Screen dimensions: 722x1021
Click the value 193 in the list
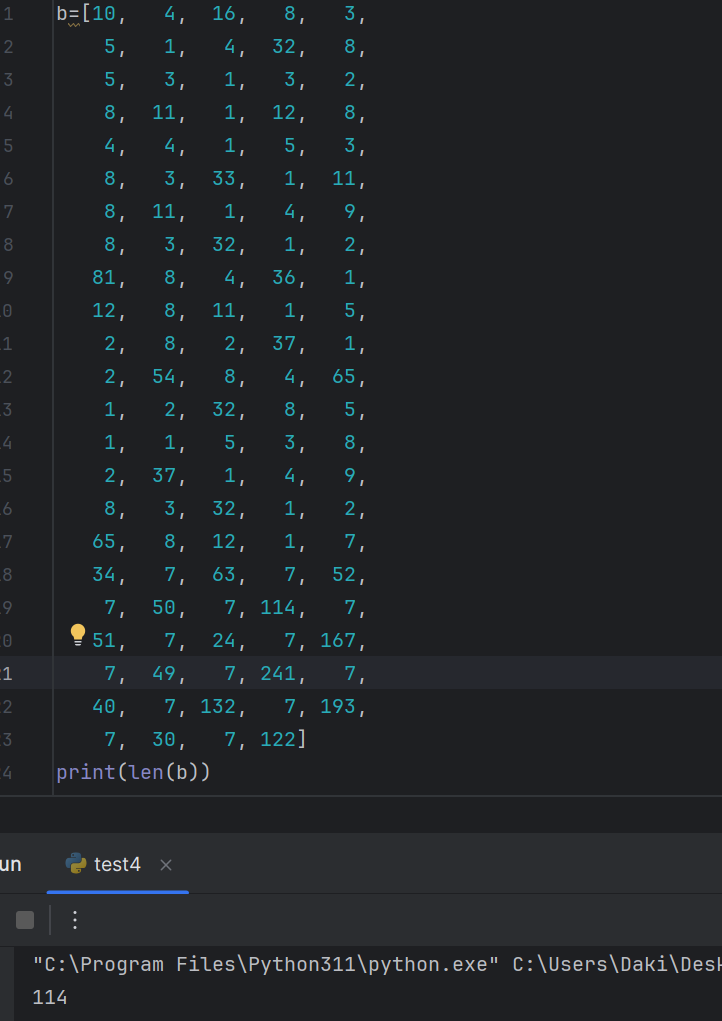coord(338,707)
